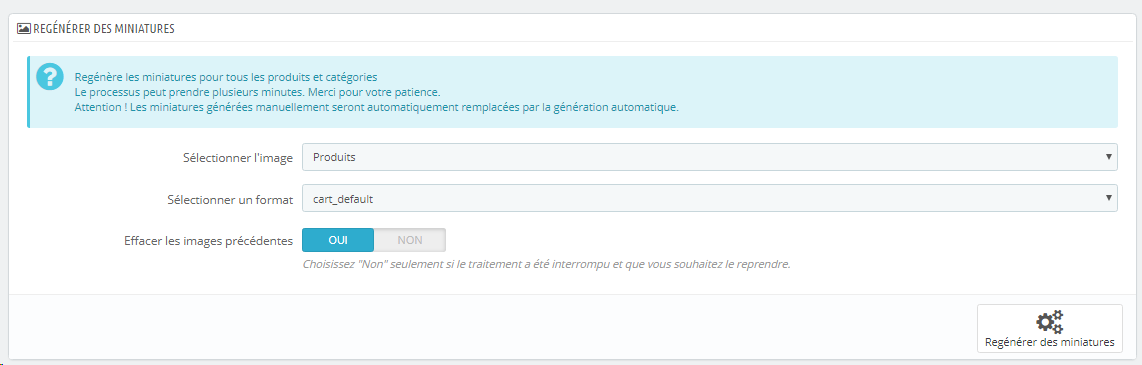Switch Effacer les images précédentes to NON

[x=409, y=240]
